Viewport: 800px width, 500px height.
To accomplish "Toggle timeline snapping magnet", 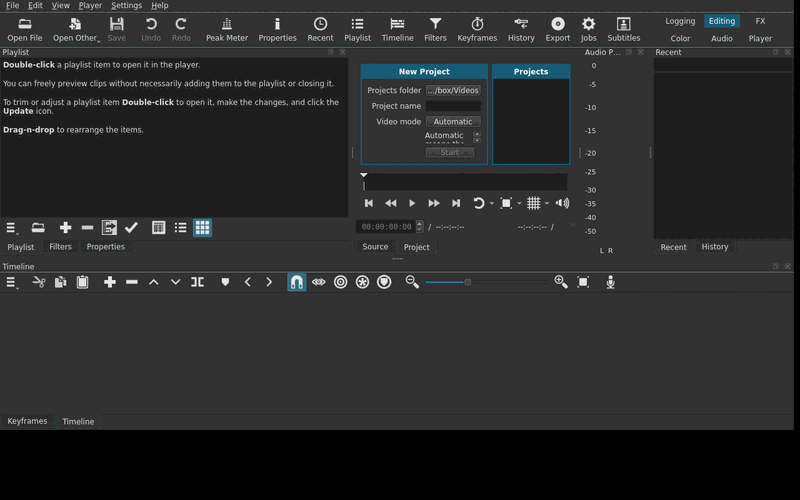I will tap(296, 282).
